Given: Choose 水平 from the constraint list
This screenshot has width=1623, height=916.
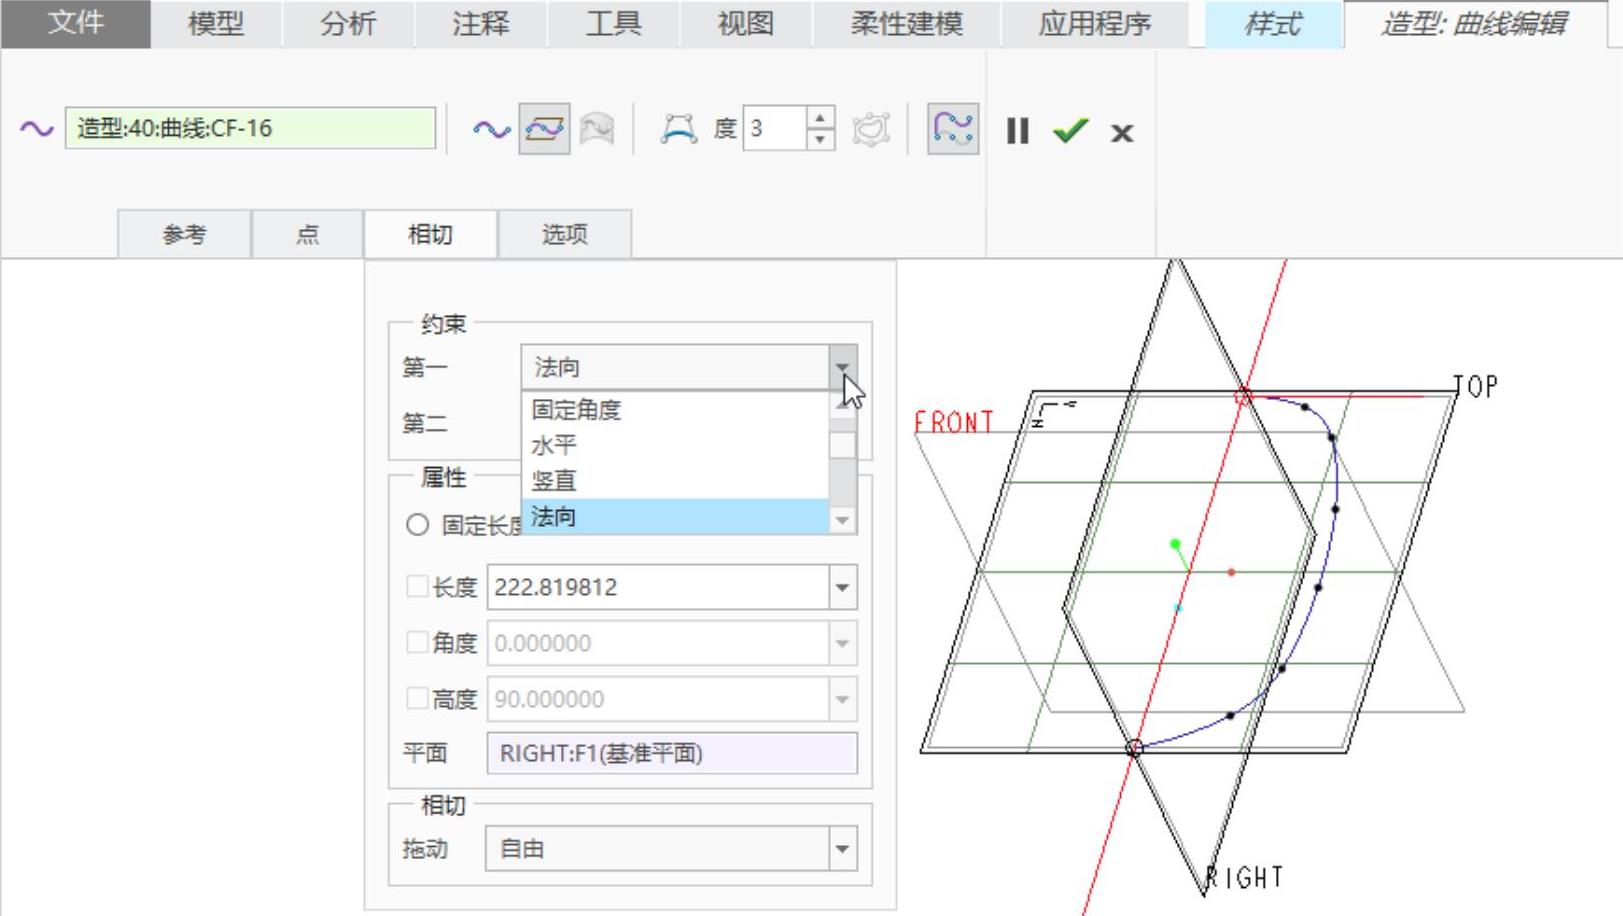Looking at the screenshot, I should 554,445.
